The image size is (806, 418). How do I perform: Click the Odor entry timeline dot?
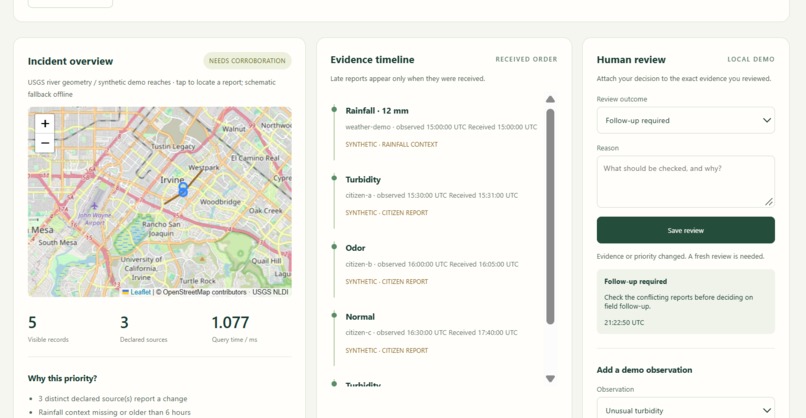[334, 246]
